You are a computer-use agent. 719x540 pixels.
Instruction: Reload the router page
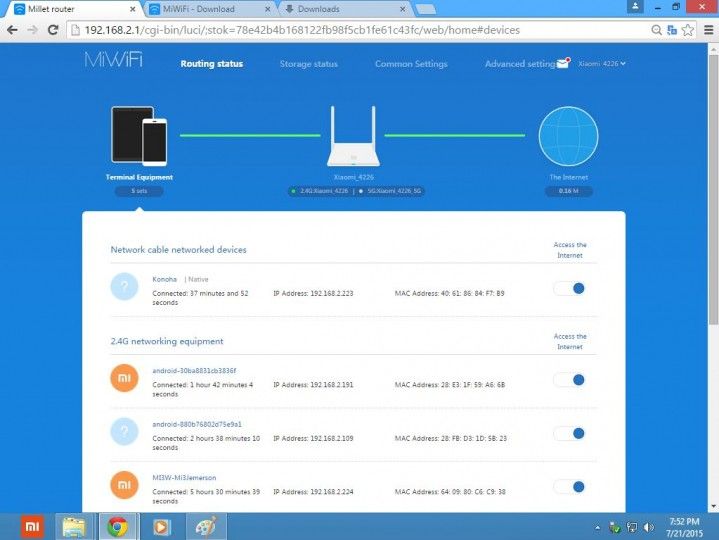tap(53, 30)
